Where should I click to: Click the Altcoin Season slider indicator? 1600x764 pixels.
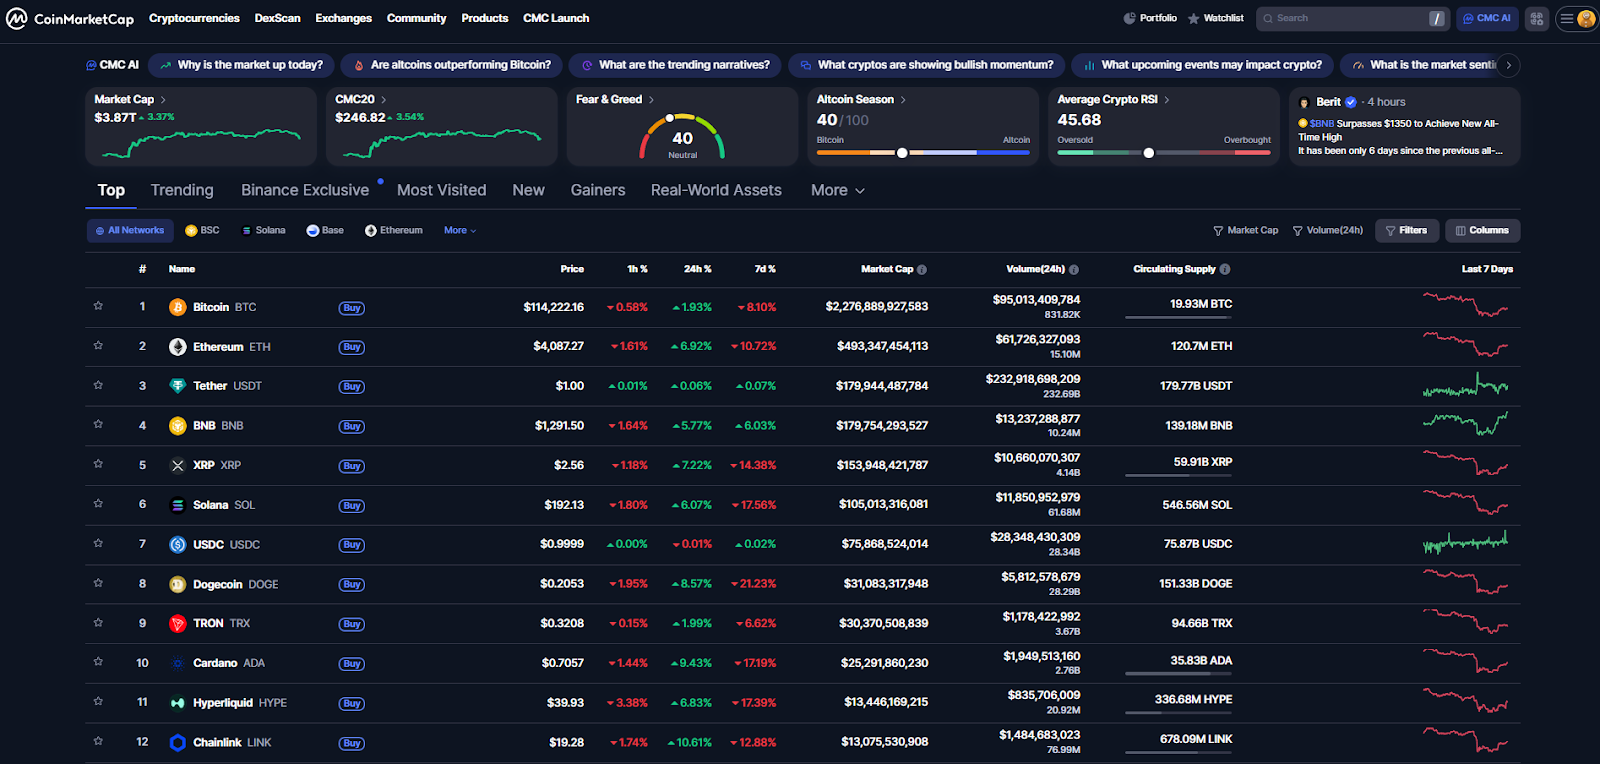[x=902, y=153]
